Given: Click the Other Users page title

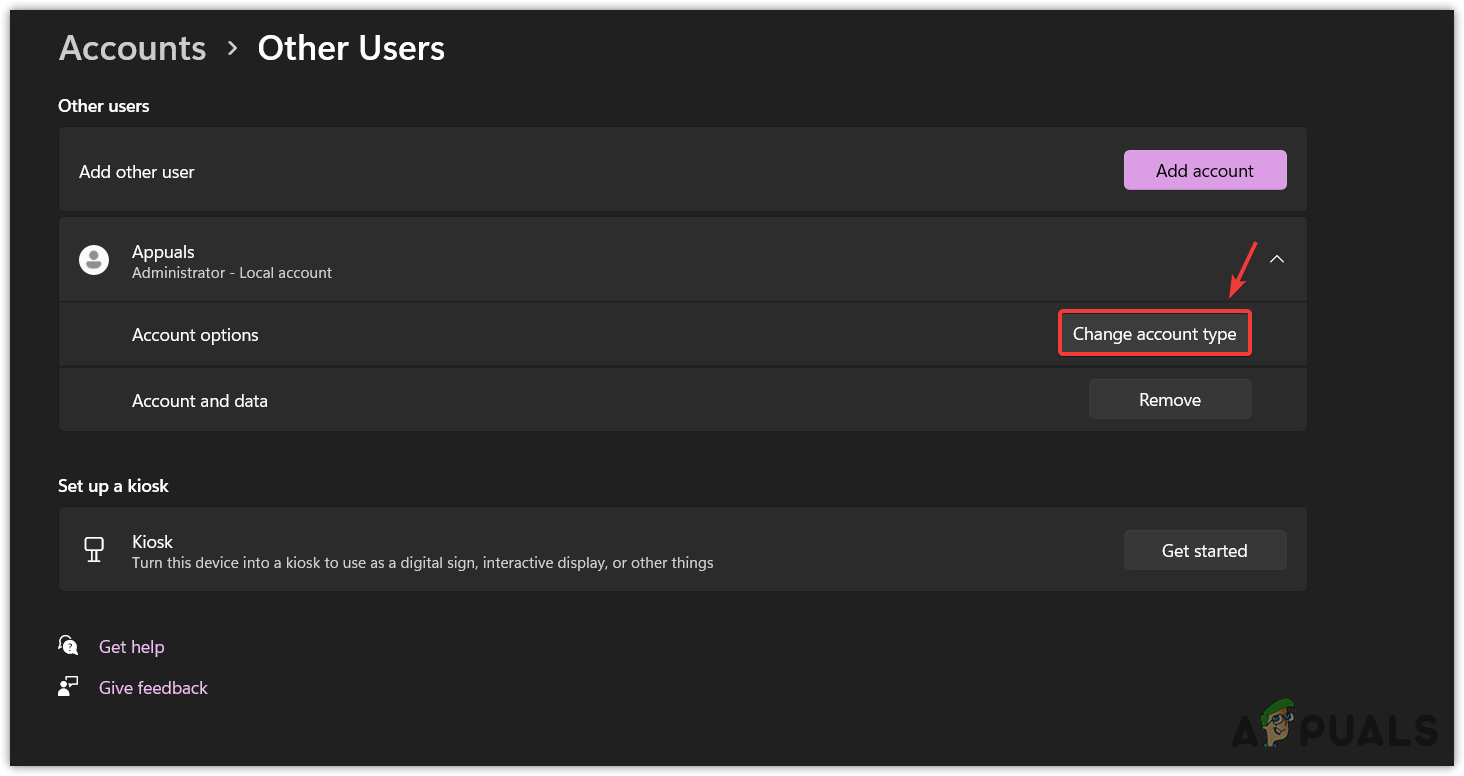Looking at the screenshot, I should point(351,48).
